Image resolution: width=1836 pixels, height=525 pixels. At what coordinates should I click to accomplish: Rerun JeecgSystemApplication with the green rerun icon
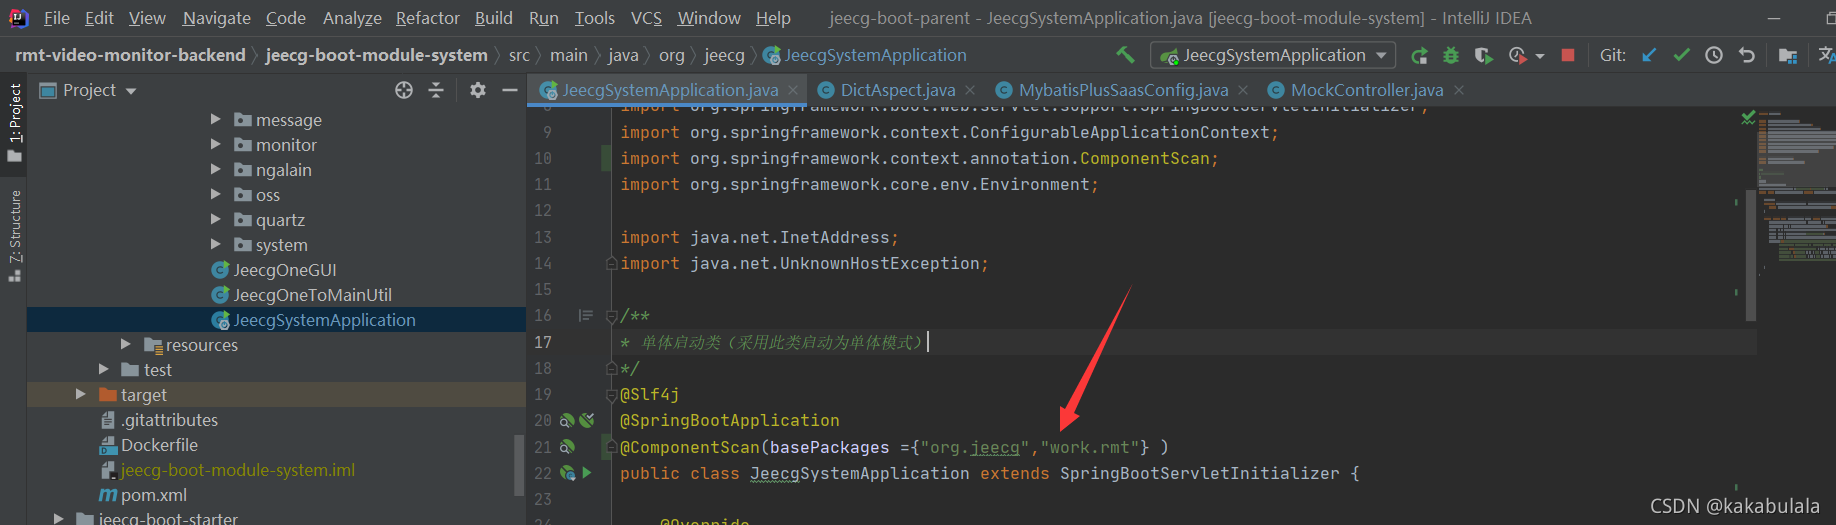point(1419,56)
